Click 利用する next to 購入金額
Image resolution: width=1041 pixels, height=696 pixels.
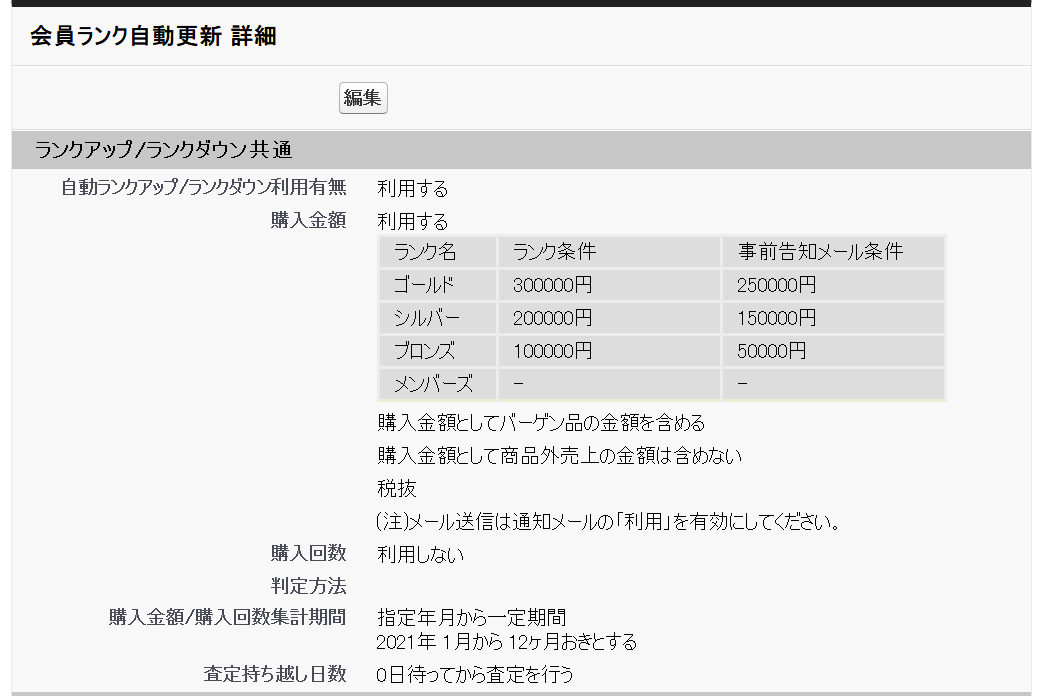(411, 221)
